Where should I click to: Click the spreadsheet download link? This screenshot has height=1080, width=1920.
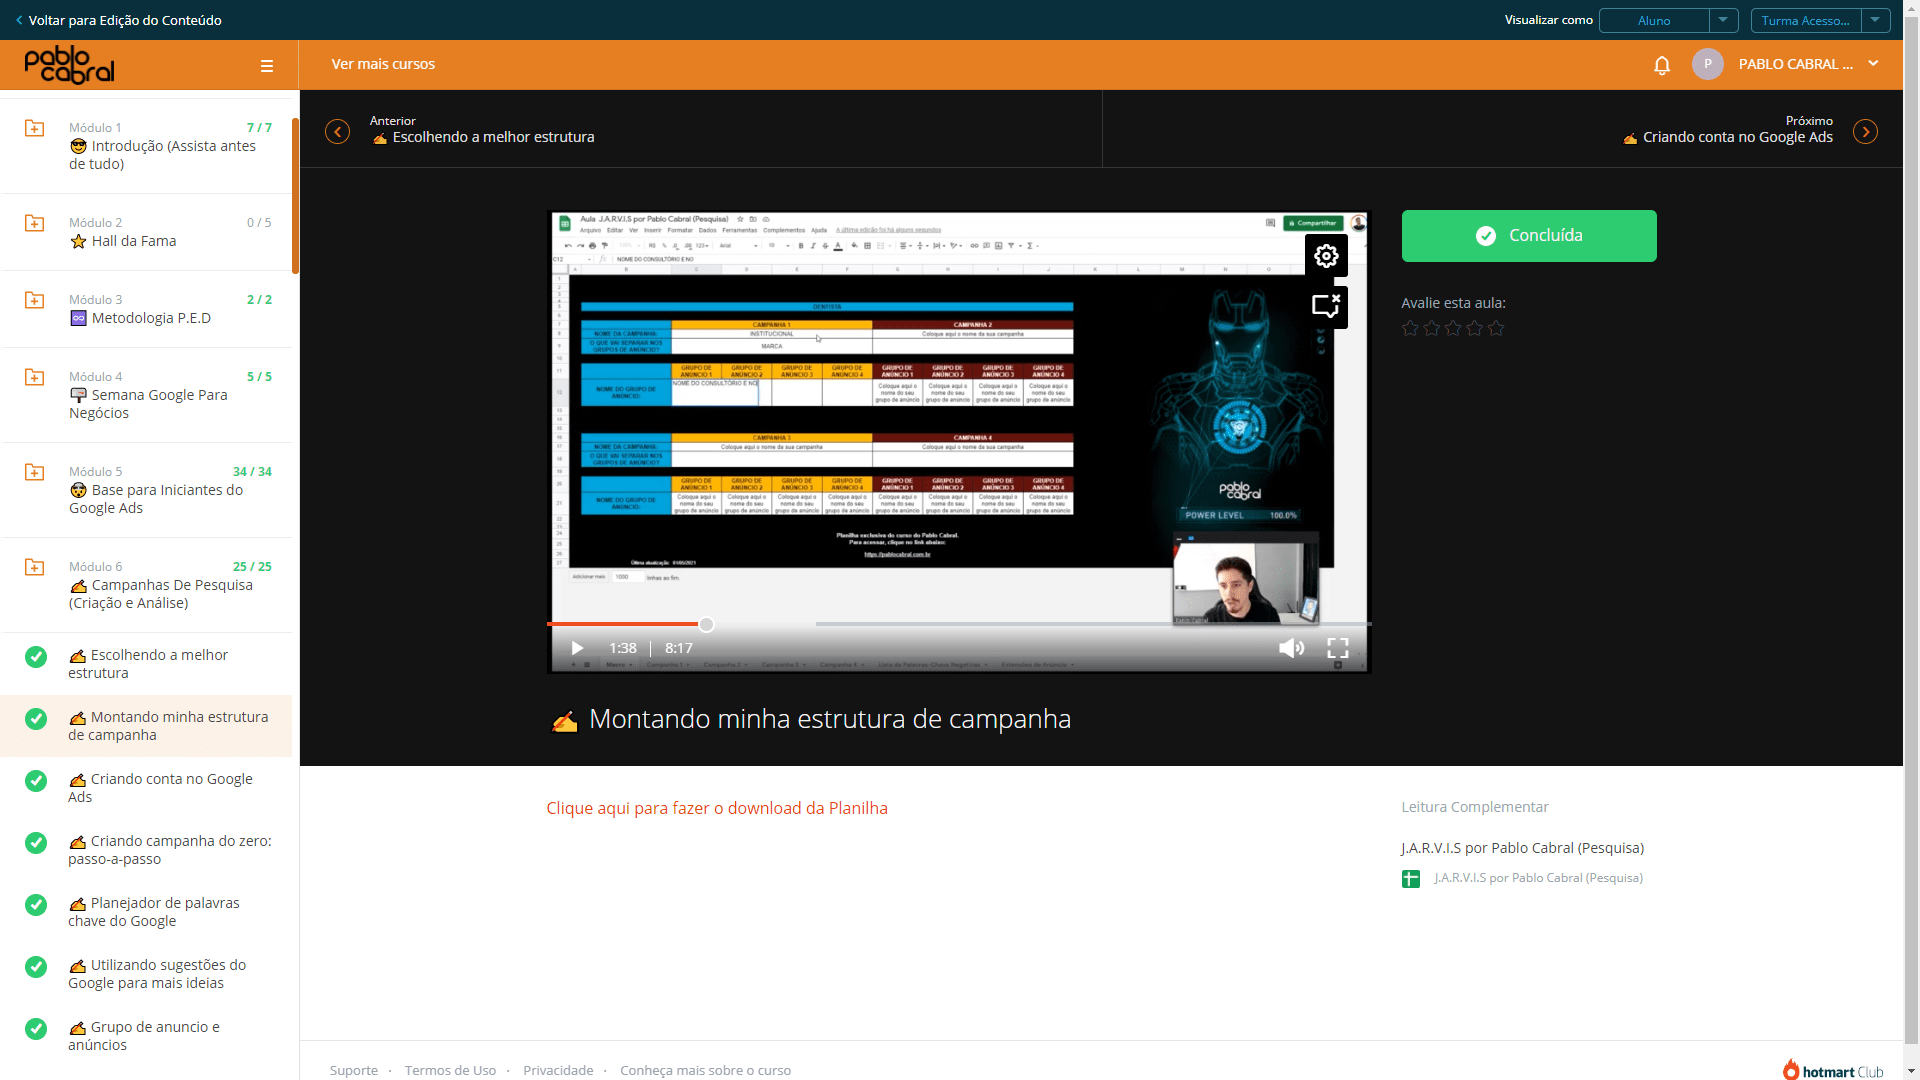coord(717,808)
